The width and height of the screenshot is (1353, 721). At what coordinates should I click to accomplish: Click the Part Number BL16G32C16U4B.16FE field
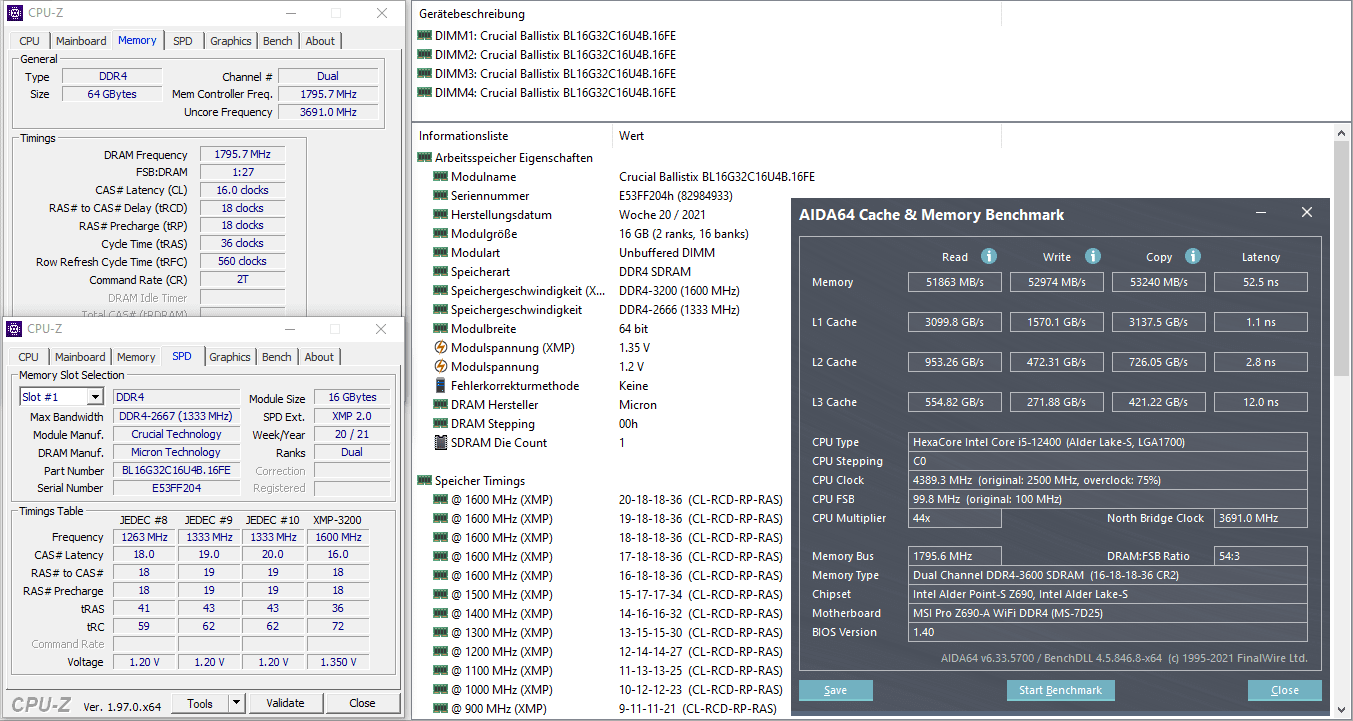[176, 470]
